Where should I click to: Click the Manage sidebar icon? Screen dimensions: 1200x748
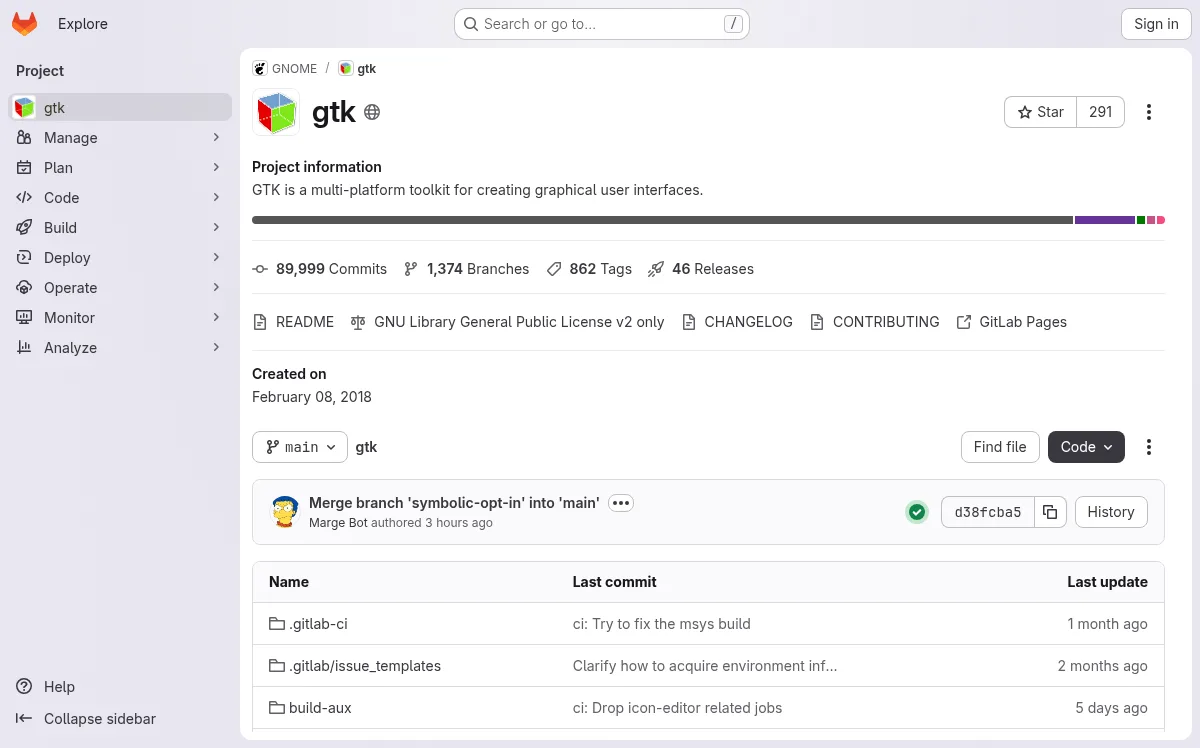coord(24,138)
